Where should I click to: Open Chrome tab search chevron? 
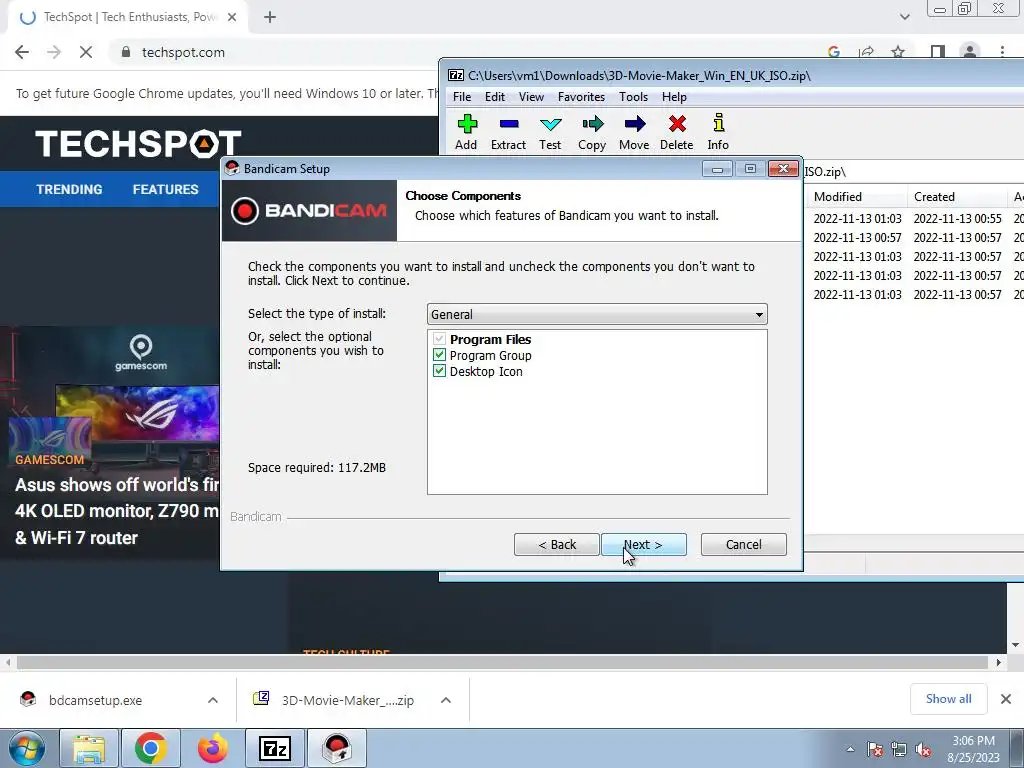coord(904,17)
